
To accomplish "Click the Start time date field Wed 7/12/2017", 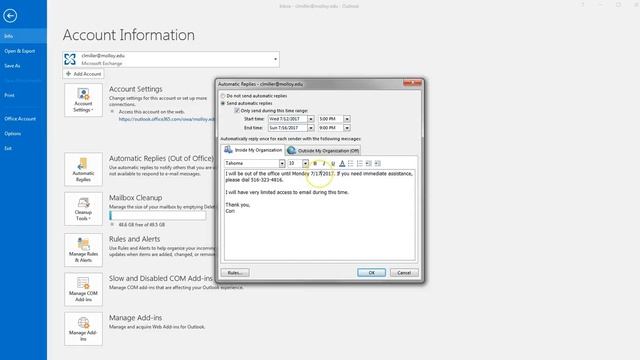I will (288, 119).
